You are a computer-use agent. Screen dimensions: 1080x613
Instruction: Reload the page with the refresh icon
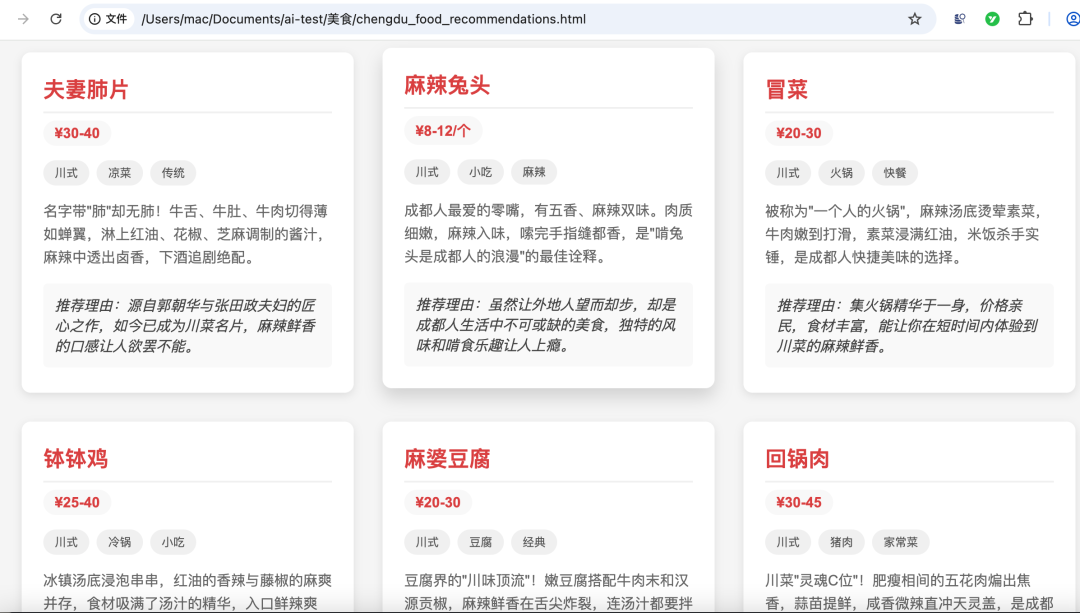56,19
